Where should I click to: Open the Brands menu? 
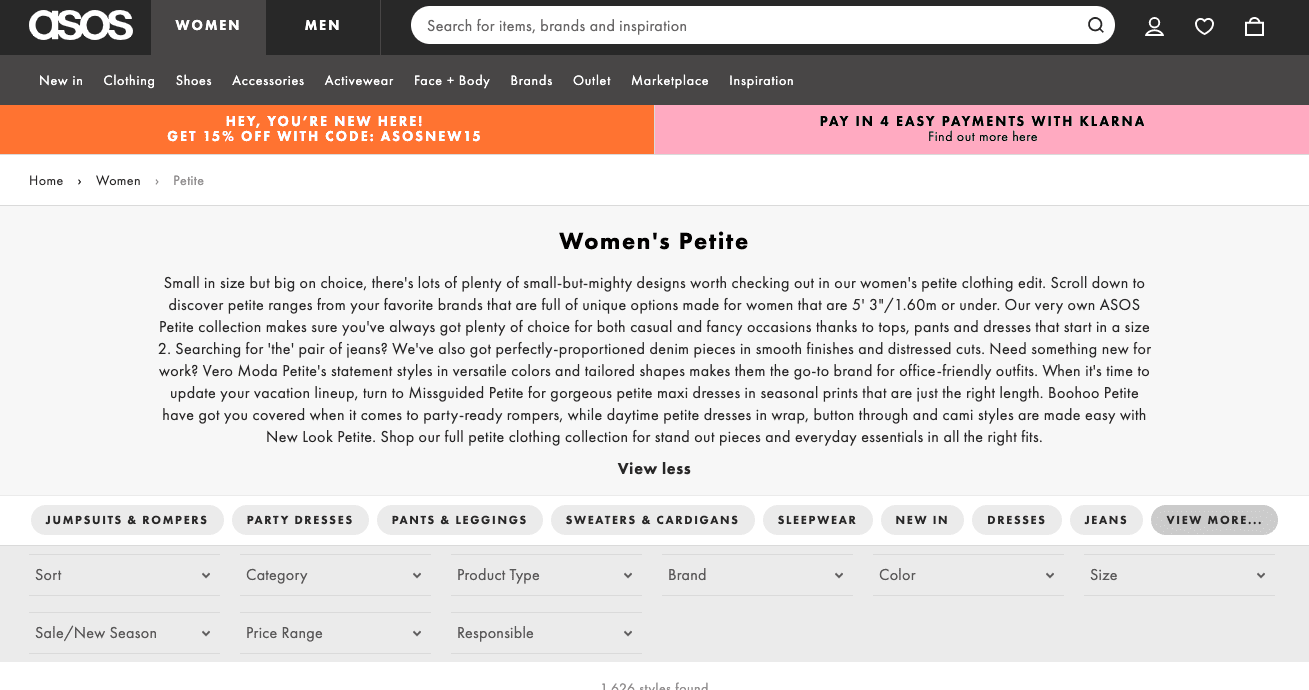[x=531, y=81]
